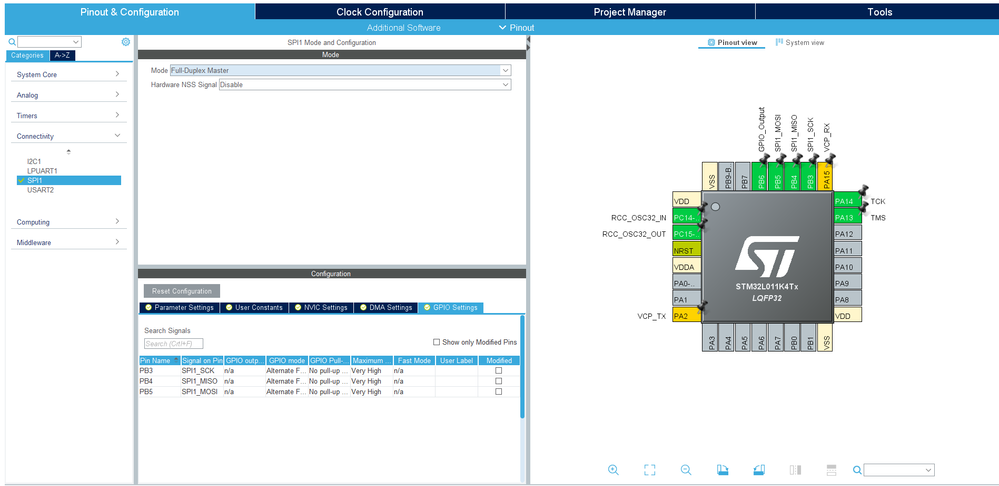Open the Parameter Settings tab
Image resolution: width=999 pixels, height=486 pixels.
pyautogui.click(x=179, y=308)
